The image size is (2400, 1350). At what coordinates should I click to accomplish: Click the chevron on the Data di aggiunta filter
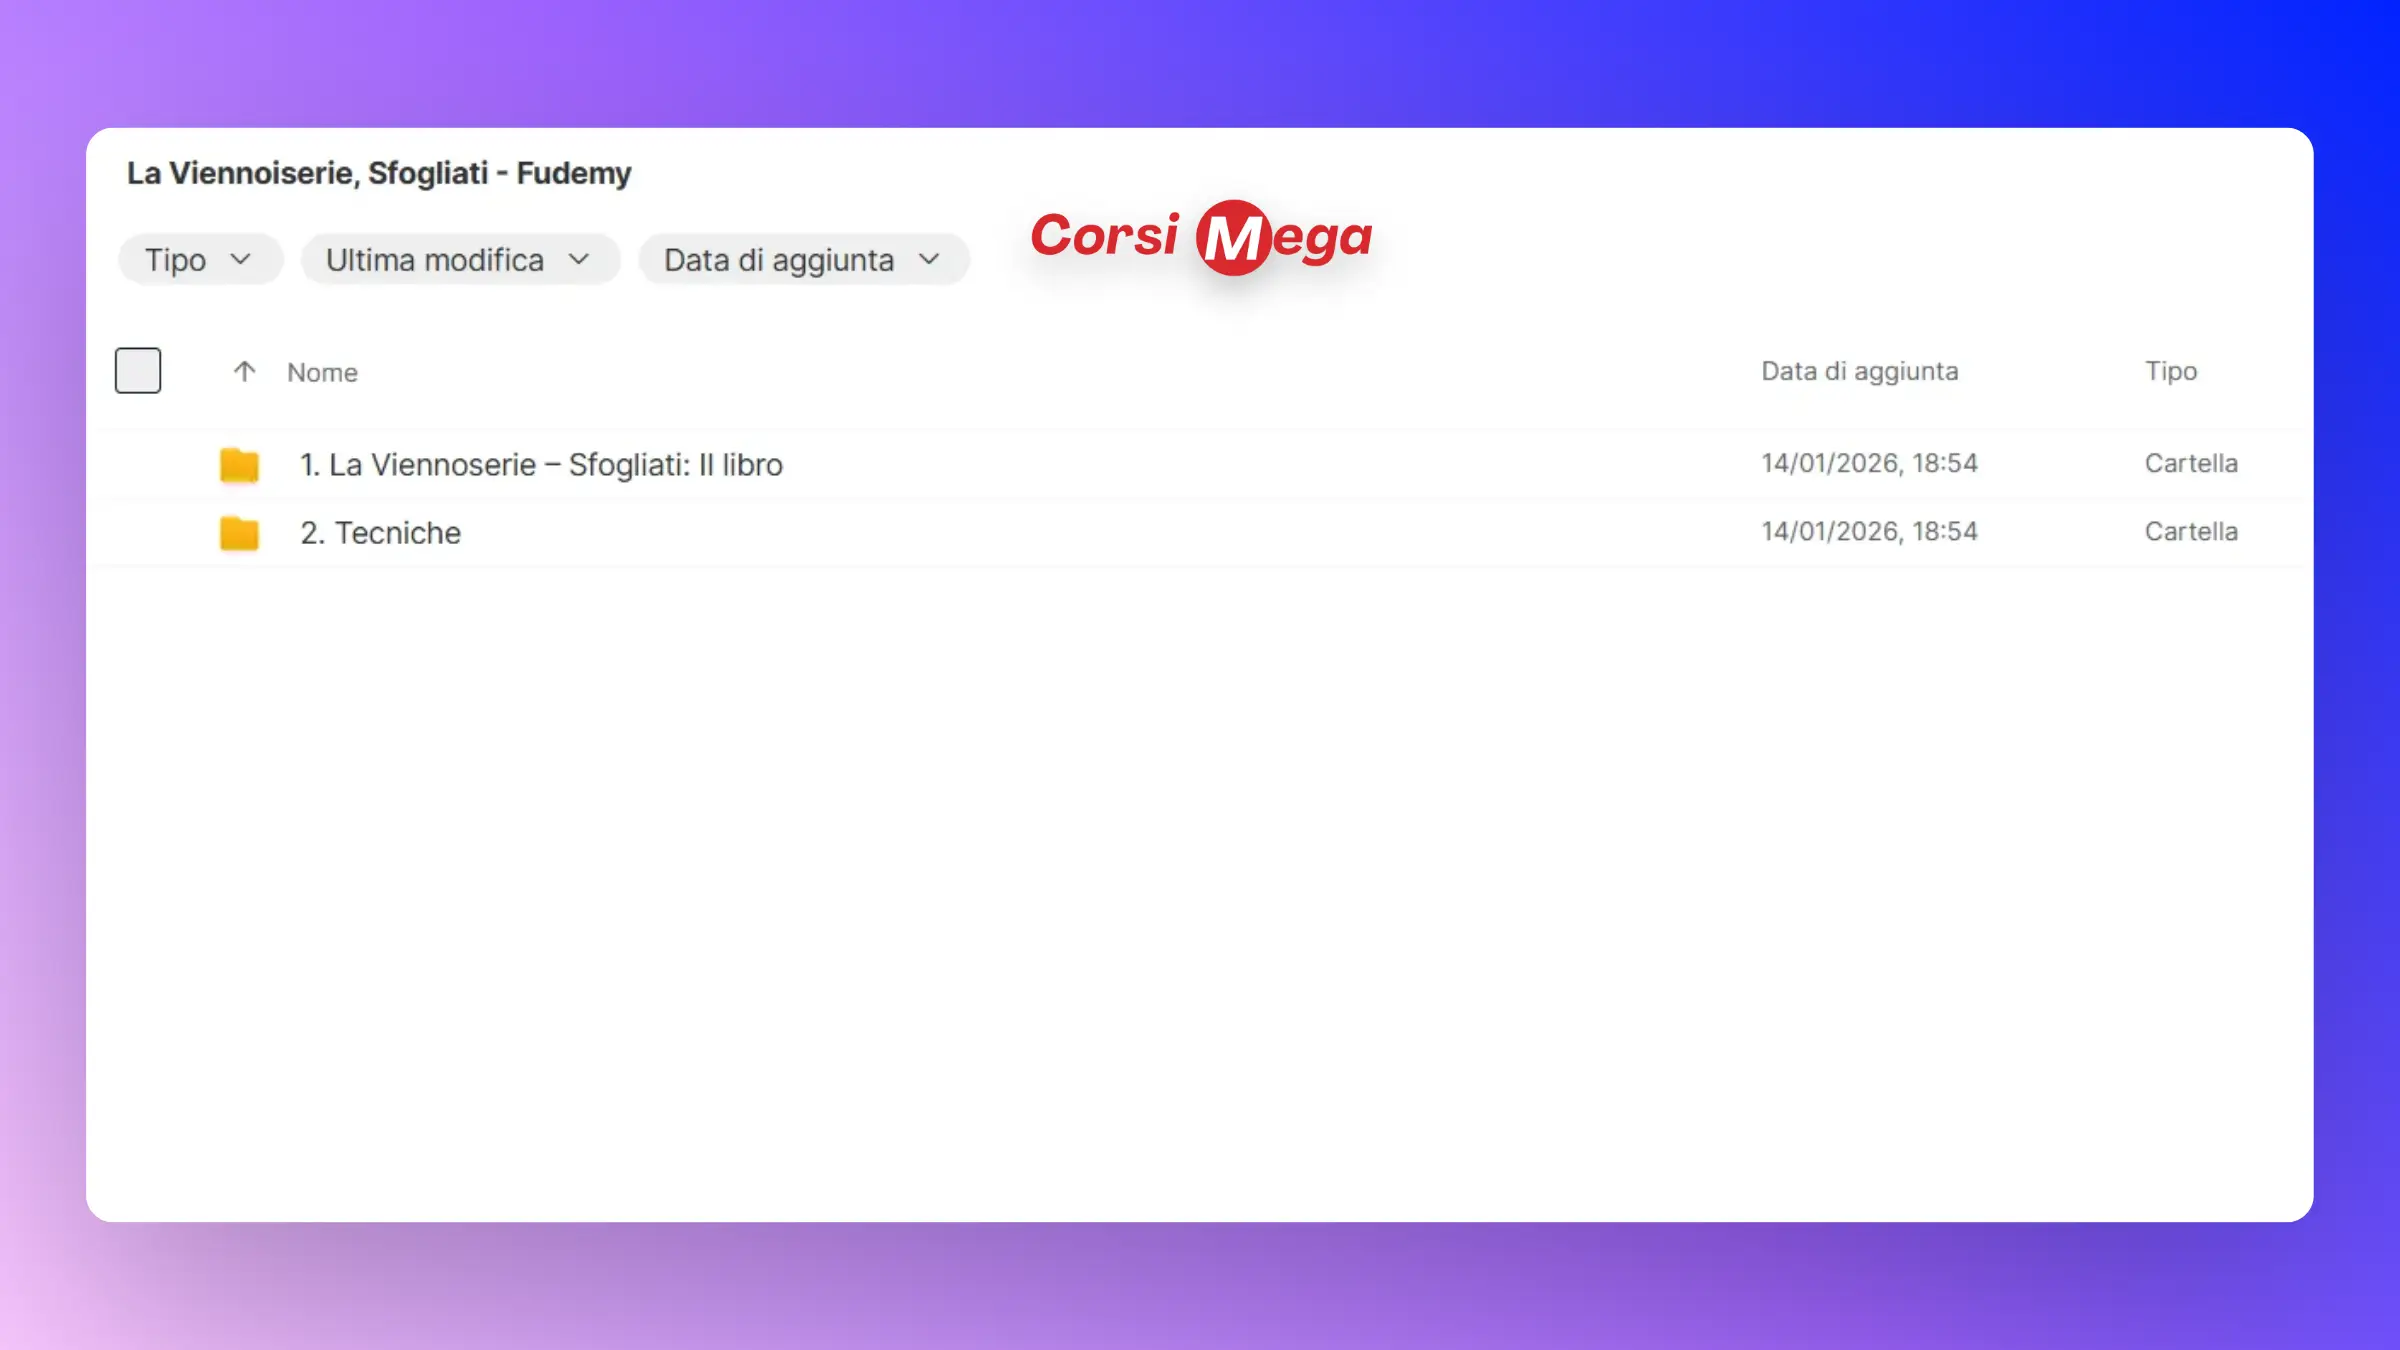coord(929,260)
